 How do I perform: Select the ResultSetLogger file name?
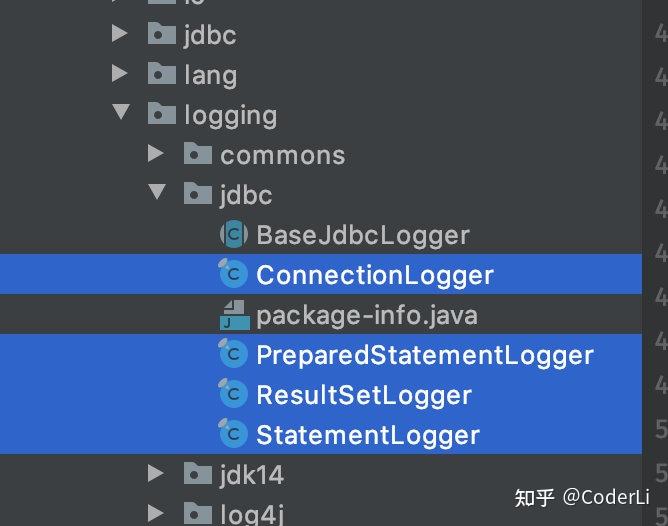364,395
